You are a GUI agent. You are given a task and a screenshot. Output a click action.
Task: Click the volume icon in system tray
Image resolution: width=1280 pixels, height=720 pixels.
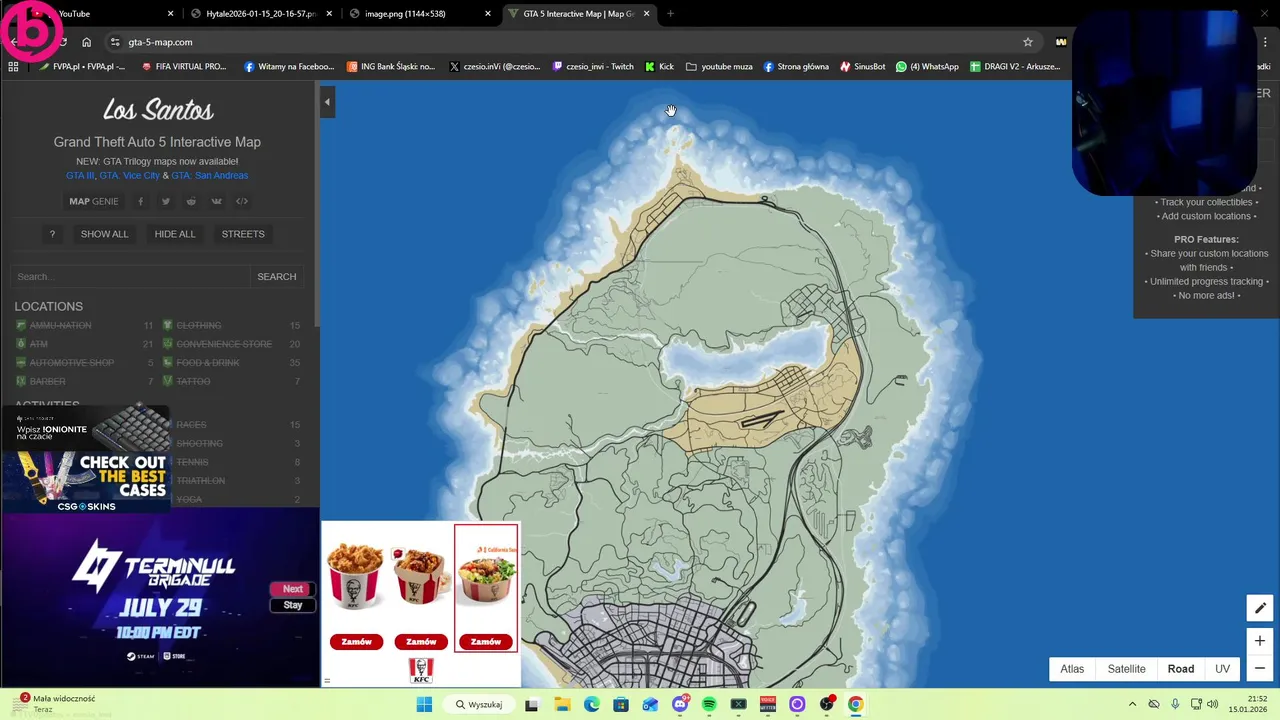coord(1212,704)
